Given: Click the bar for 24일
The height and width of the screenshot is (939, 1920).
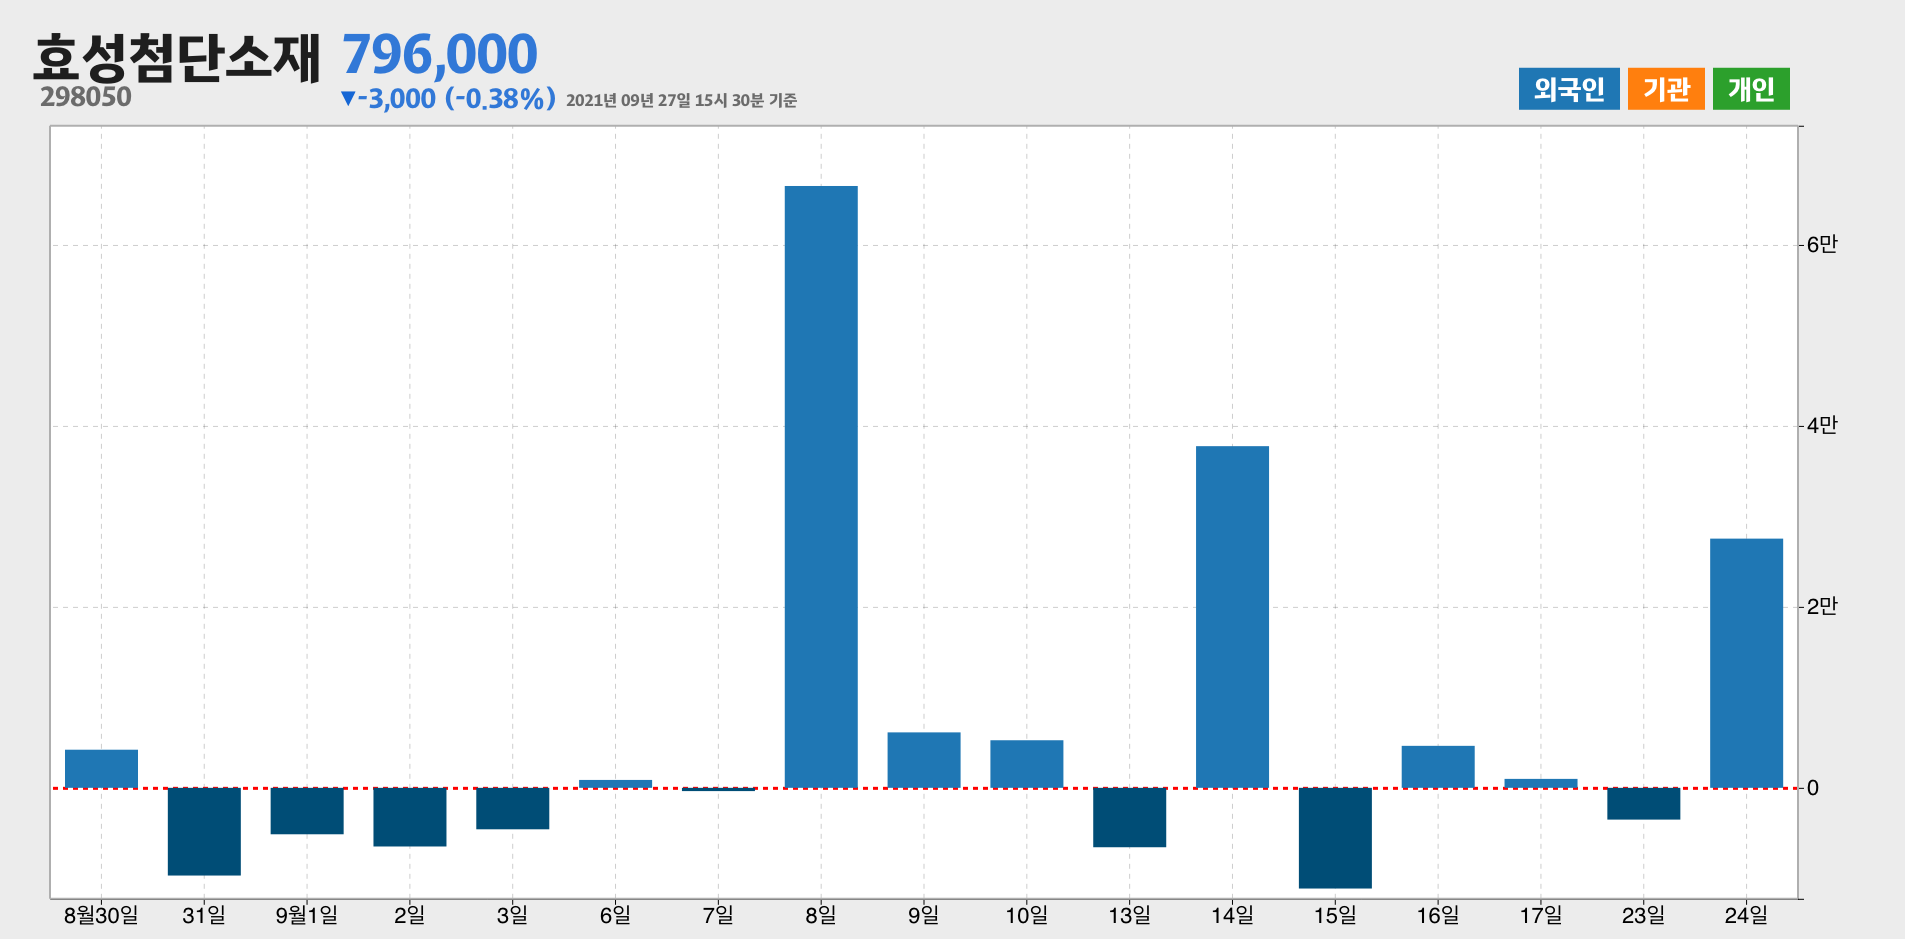Looking at the screenshot, I should [x=1747, y=663].
